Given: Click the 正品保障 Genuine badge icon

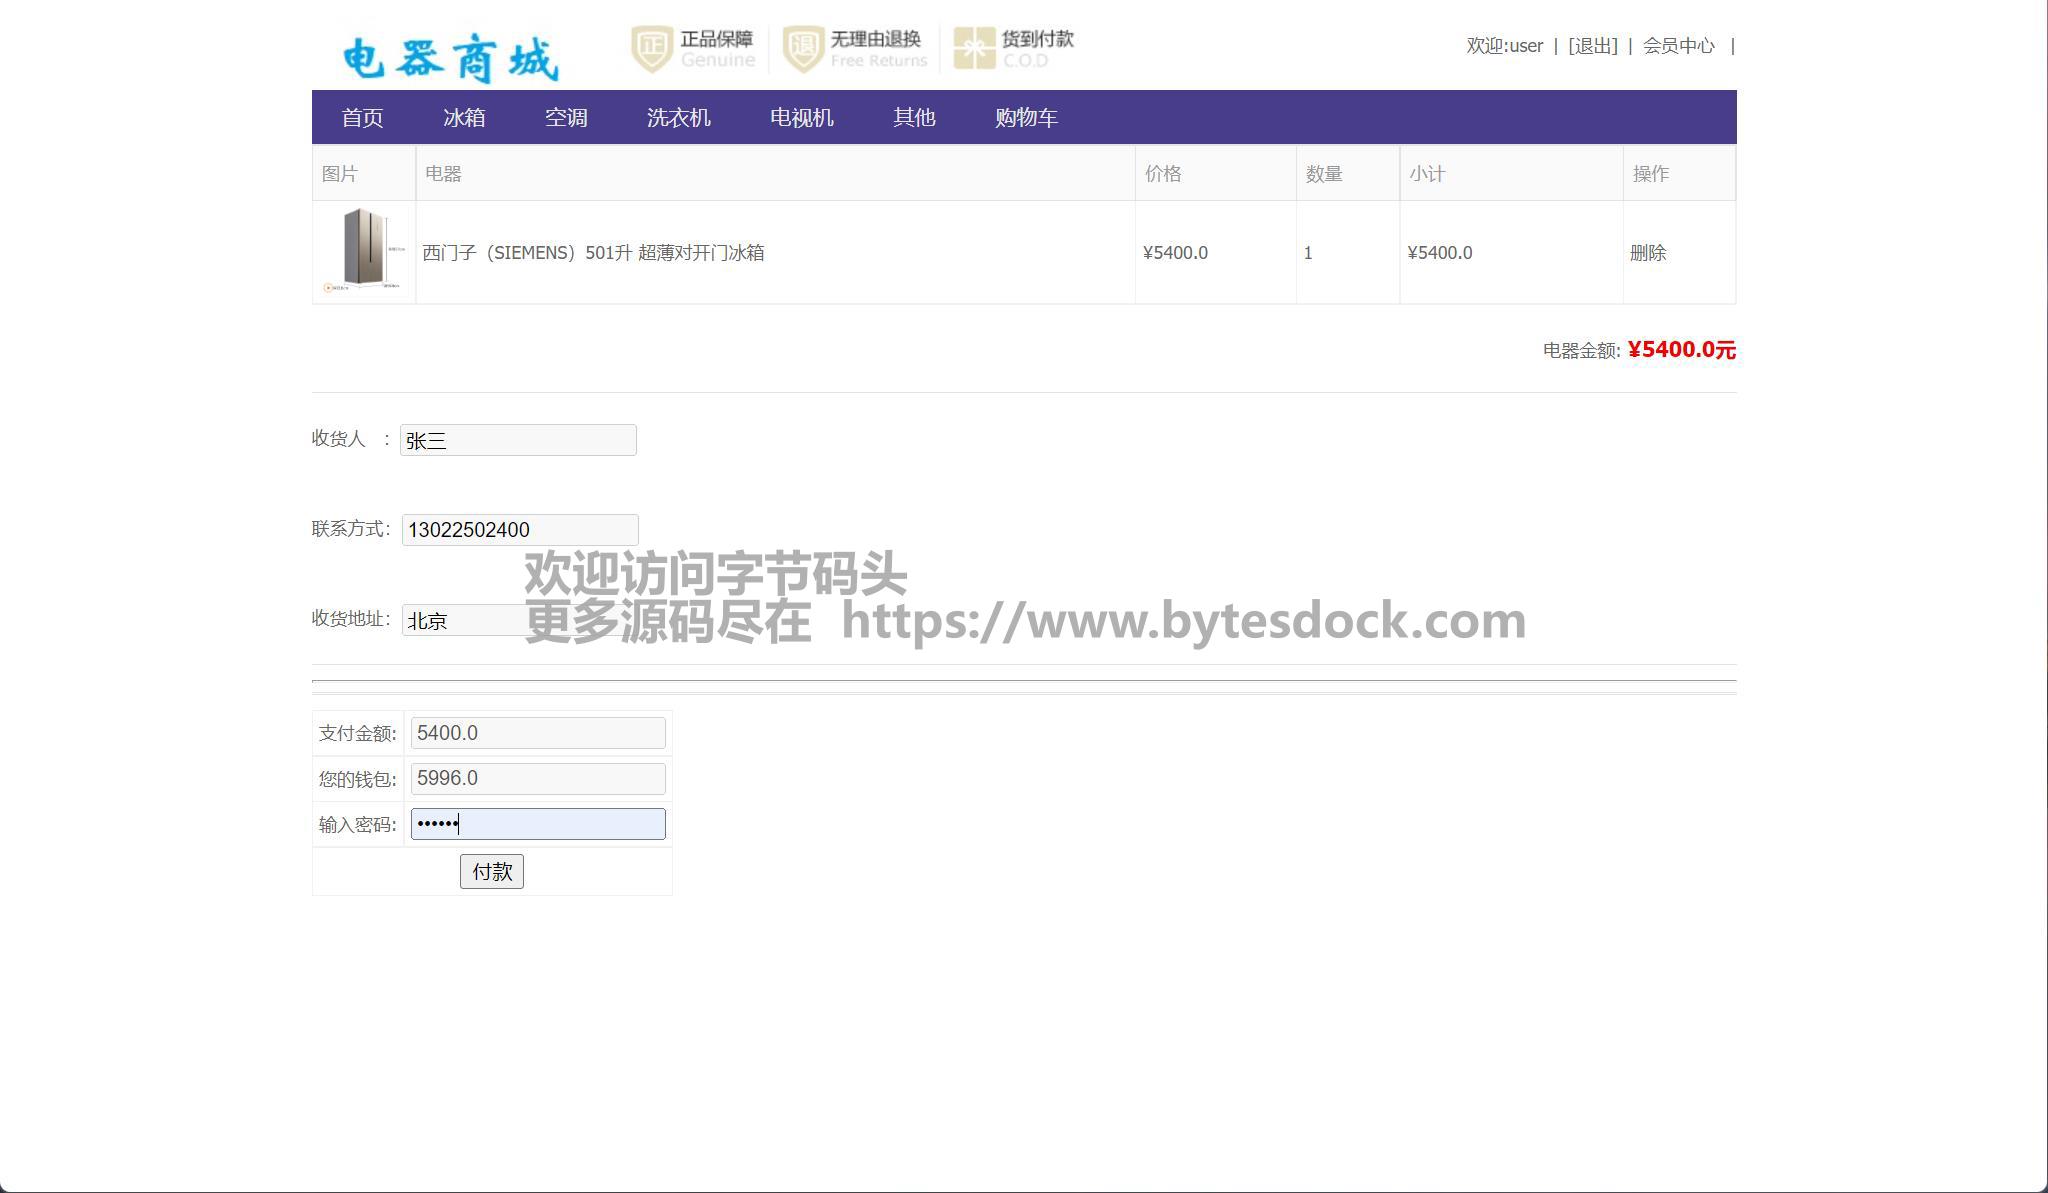Looking at the screenshot, I should (652, 48).
